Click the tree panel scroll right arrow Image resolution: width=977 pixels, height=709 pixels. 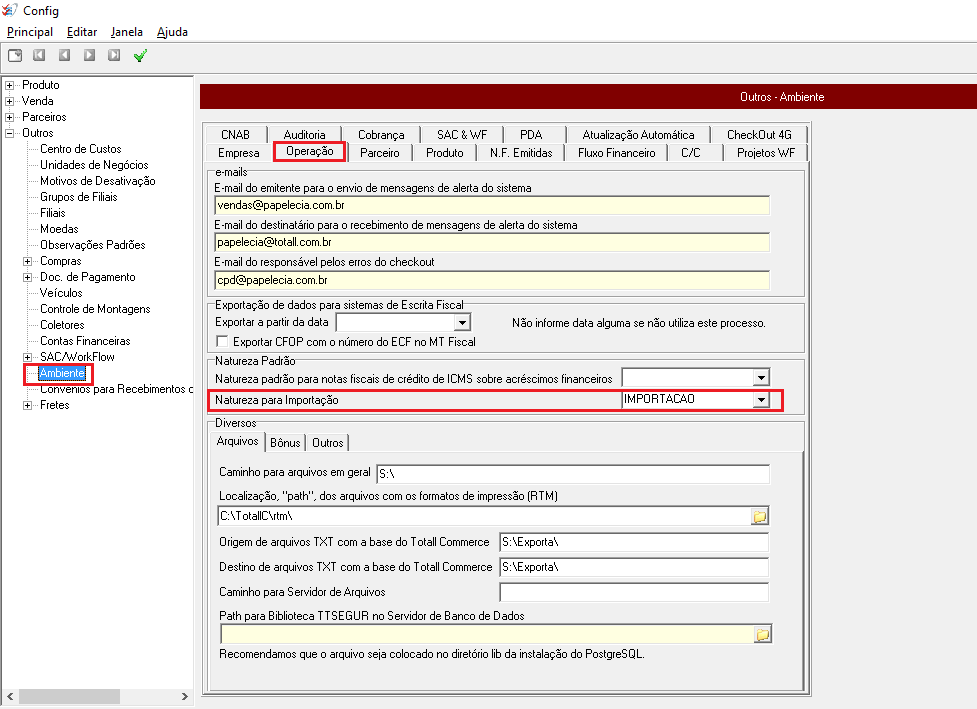pos(184,696)
